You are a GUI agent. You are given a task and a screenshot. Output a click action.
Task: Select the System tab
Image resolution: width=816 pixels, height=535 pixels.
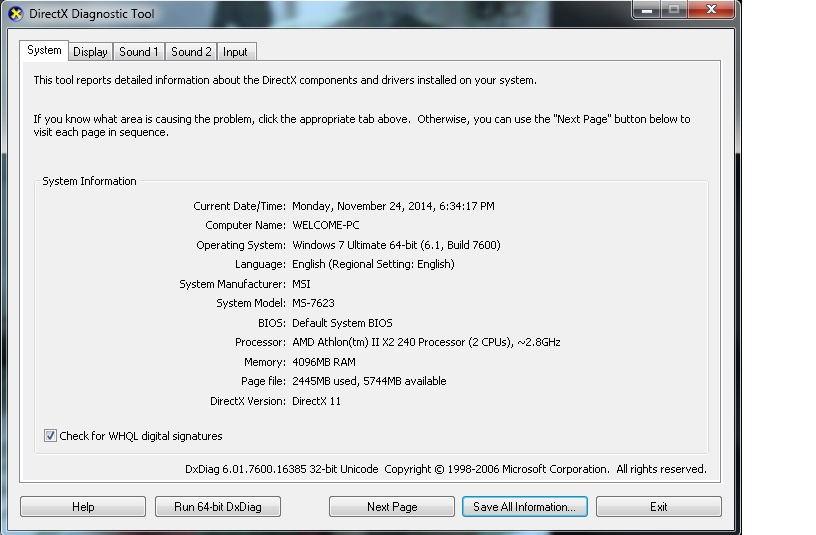[44, 50]
